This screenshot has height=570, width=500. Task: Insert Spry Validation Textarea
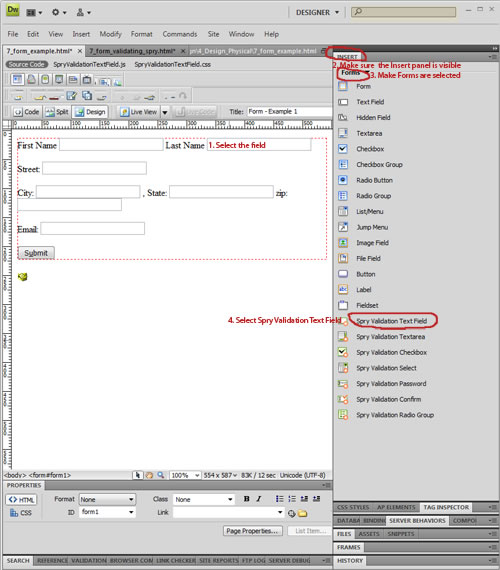[381, 337]
